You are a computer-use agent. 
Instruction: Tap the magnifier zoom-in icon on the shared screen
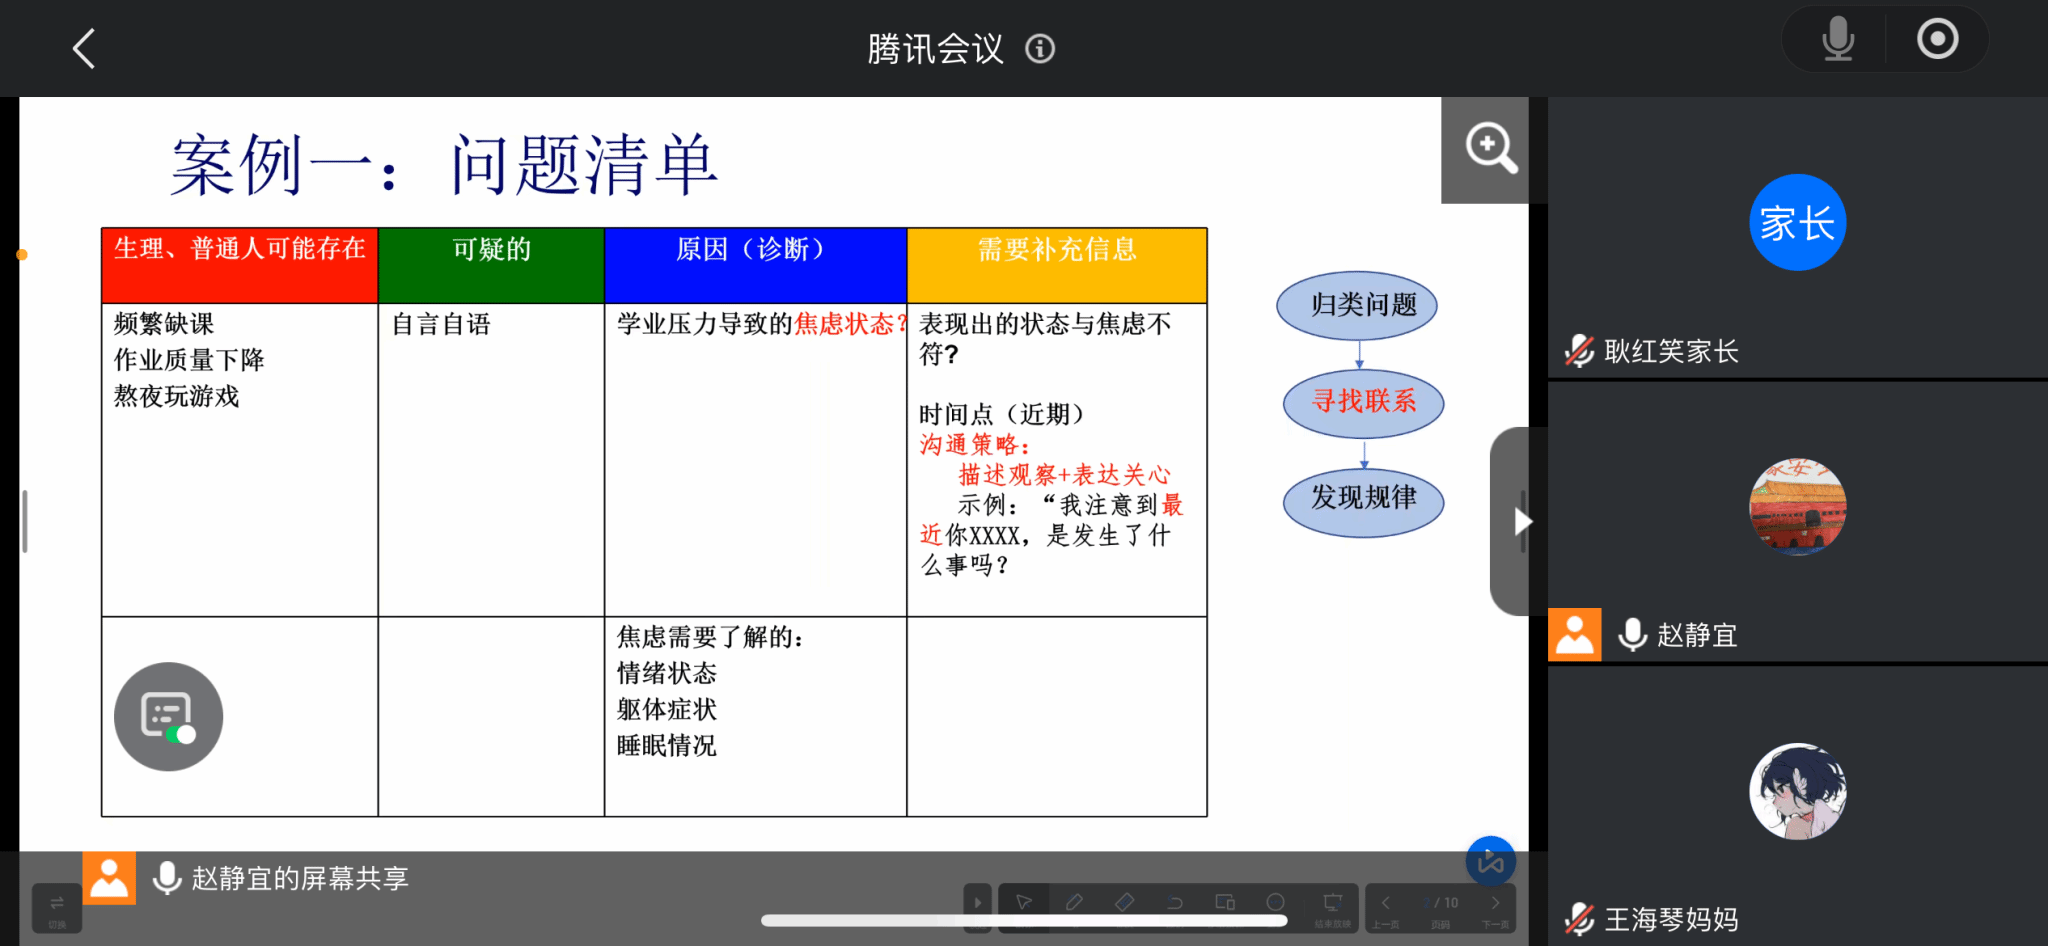[1489, 149]
